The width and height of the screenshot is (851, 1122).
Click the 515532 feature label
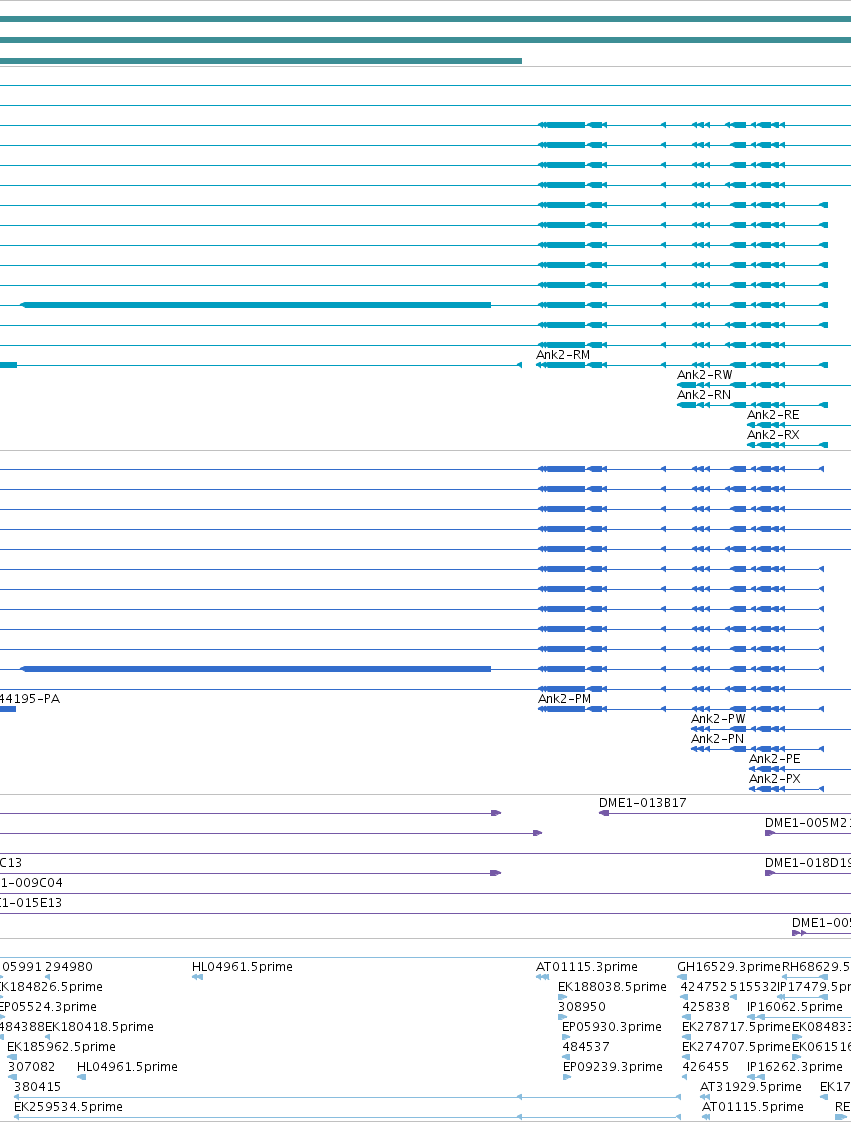pyautogui.click(x=753, y=987)
